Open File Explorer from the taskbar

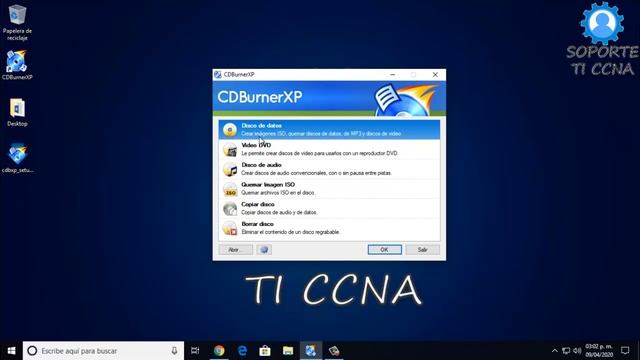[288, 351]
